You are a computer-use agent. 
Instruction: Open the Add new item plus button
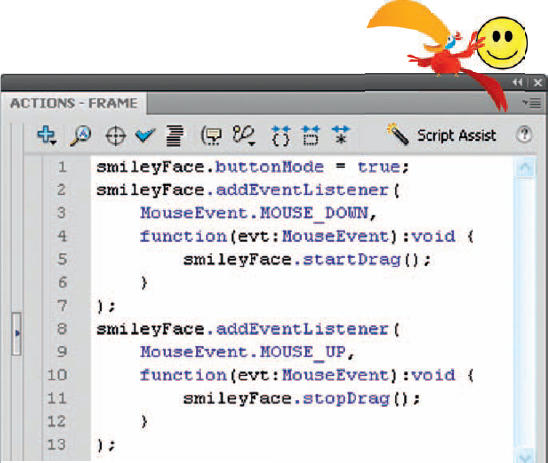46,136
